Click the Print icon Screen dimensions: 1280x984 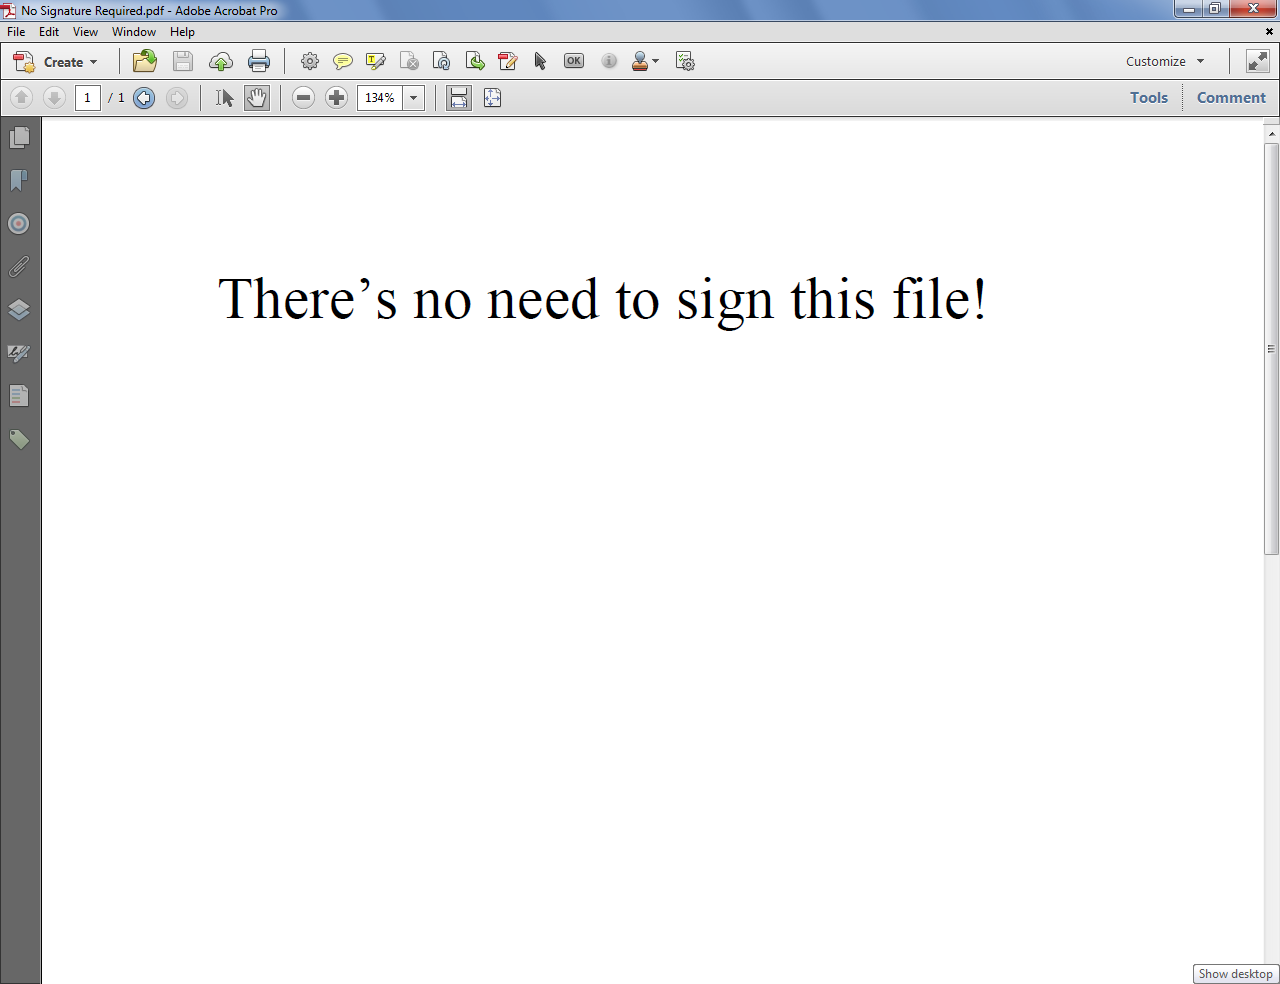[x=259, y=61]
